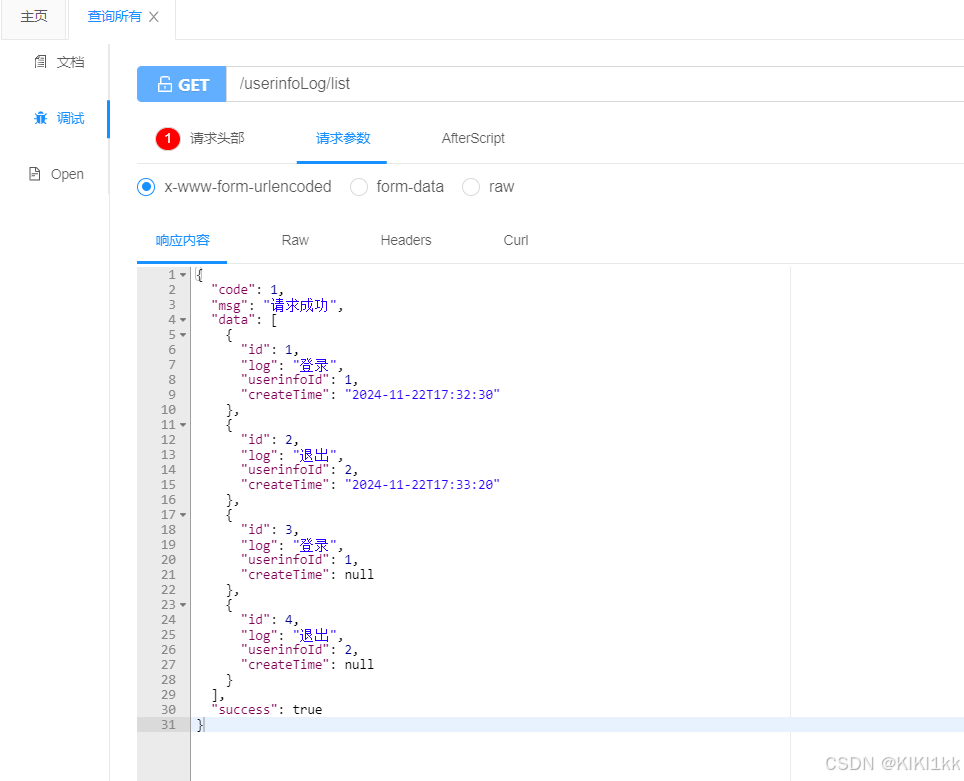Click the GET method button

(x=181, y=84)
